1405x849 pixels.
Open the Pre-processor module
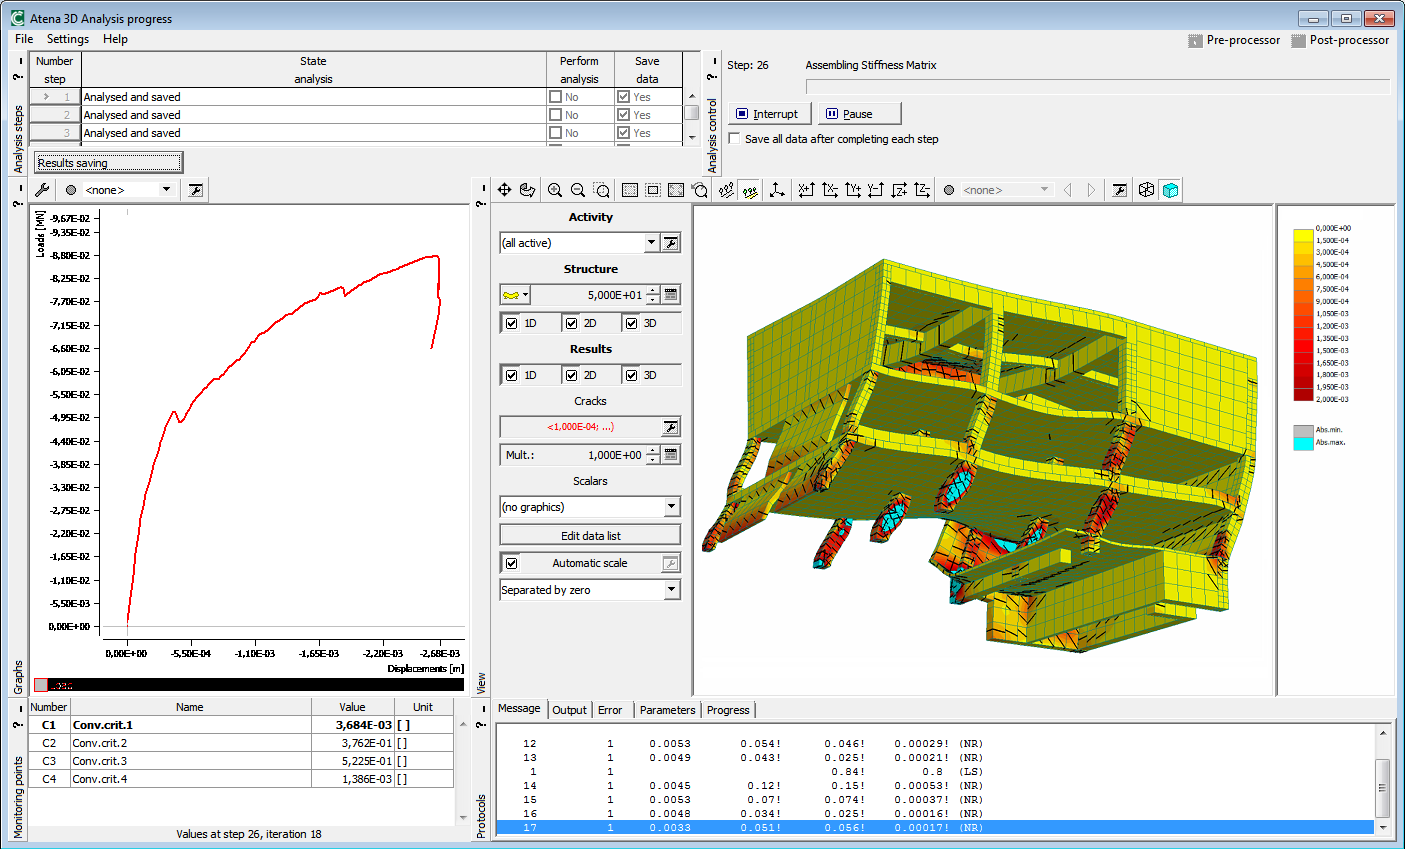tap(1234, 40)
